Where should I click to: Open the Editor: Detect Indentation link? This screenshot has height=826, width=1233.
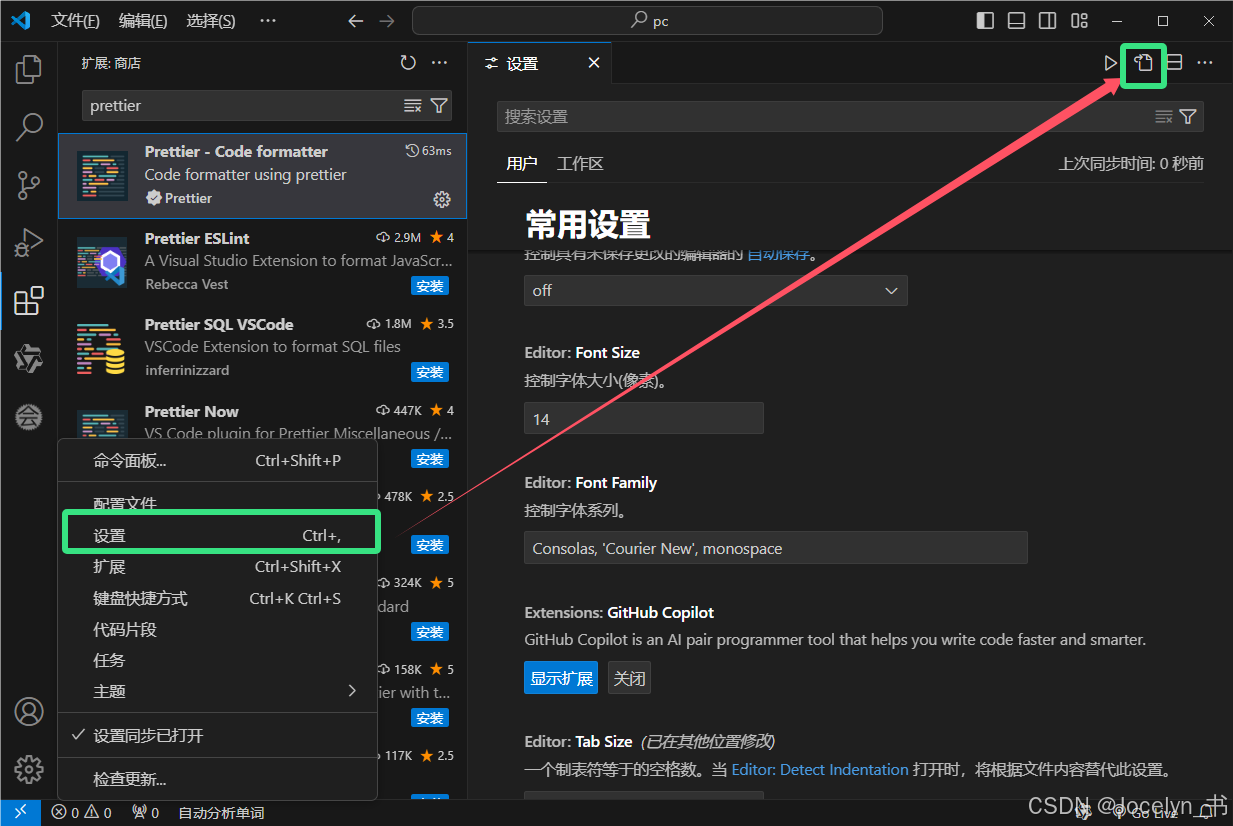coord(820,770)
